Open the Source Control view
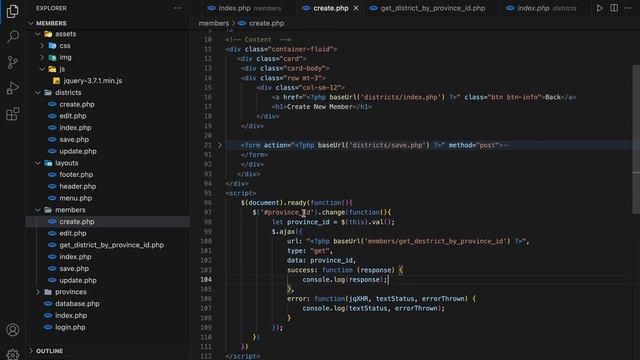 [13, 62]
